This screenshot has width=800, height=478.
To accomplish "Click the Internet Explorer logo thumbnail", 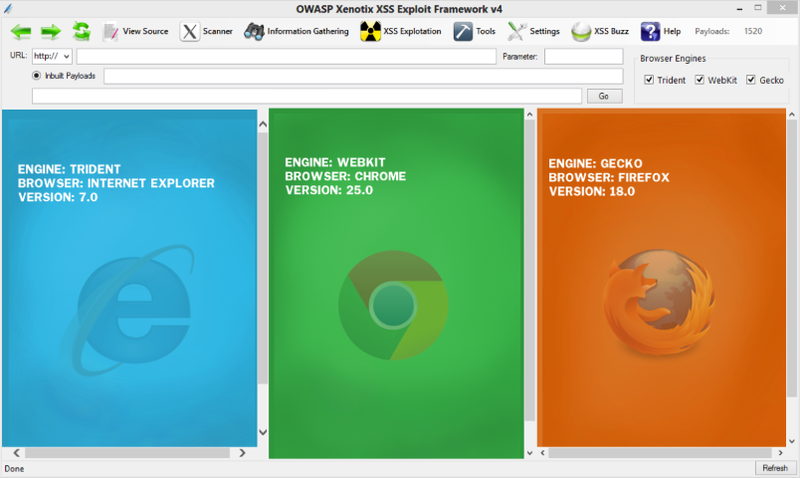I will (130, 309).
